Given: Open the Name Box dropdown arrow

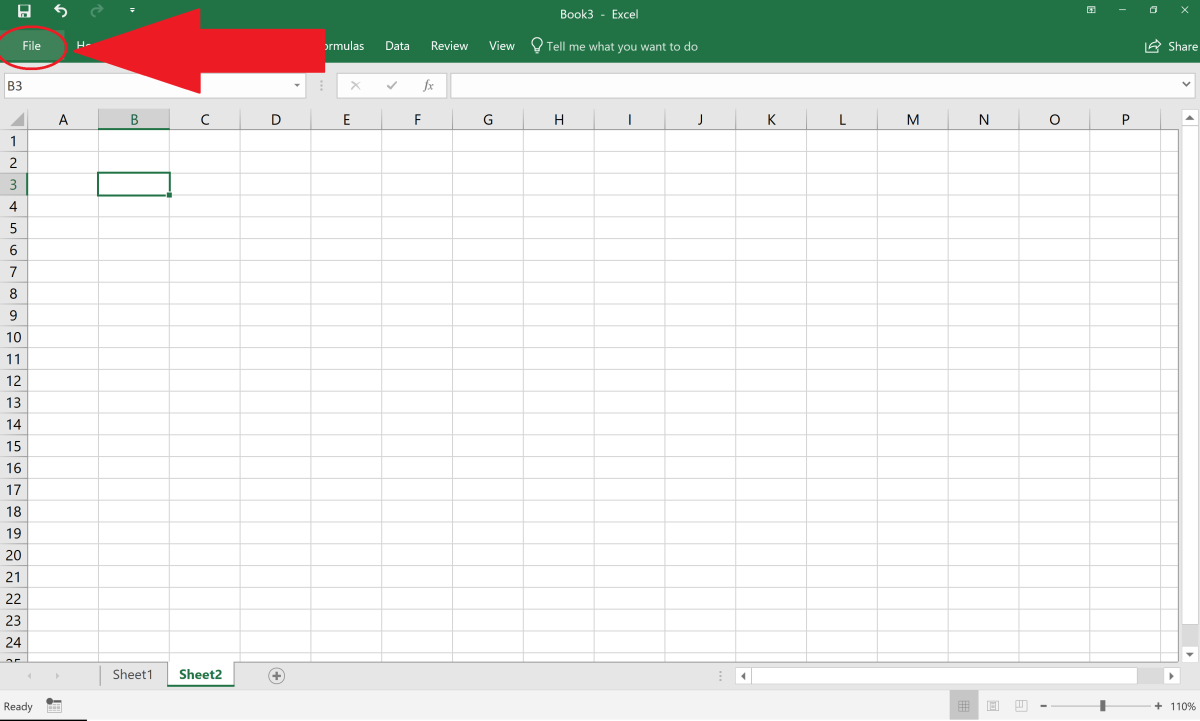Looking at the screenshot, I should pos(296,86).
